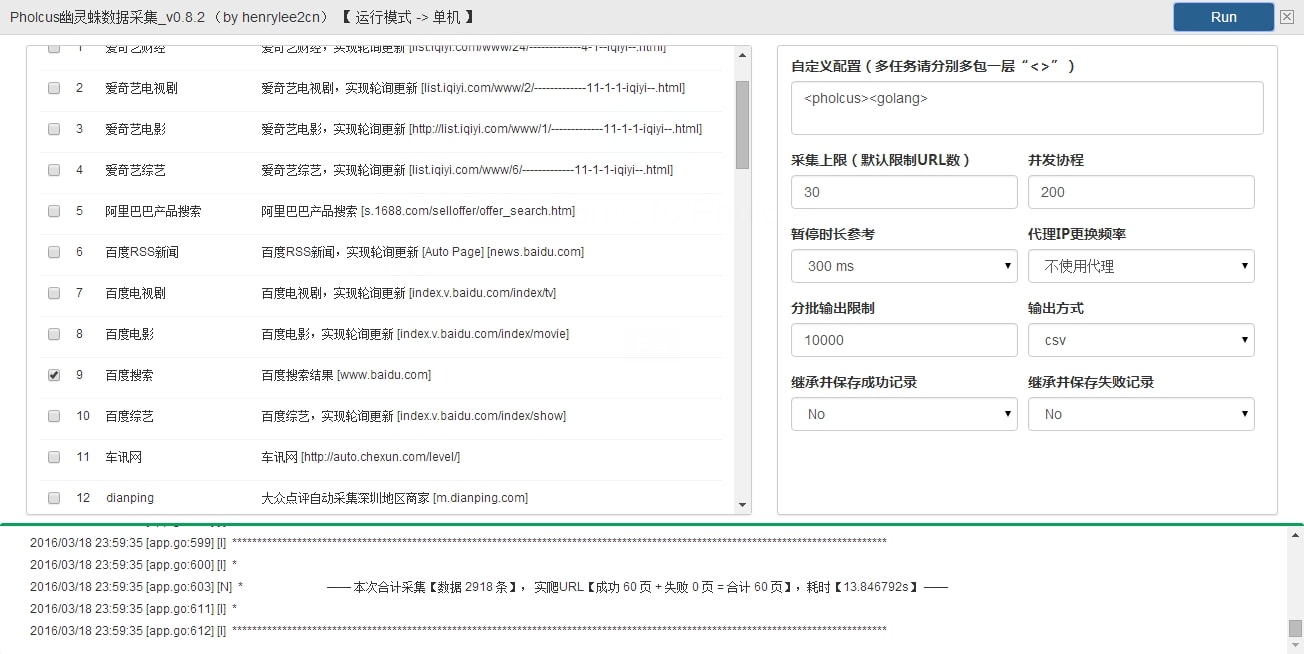Image resolution: width=1304 pixels, height=654 pixels.
Task: Click log line app.go:612
Action: [x=458, y=630]
